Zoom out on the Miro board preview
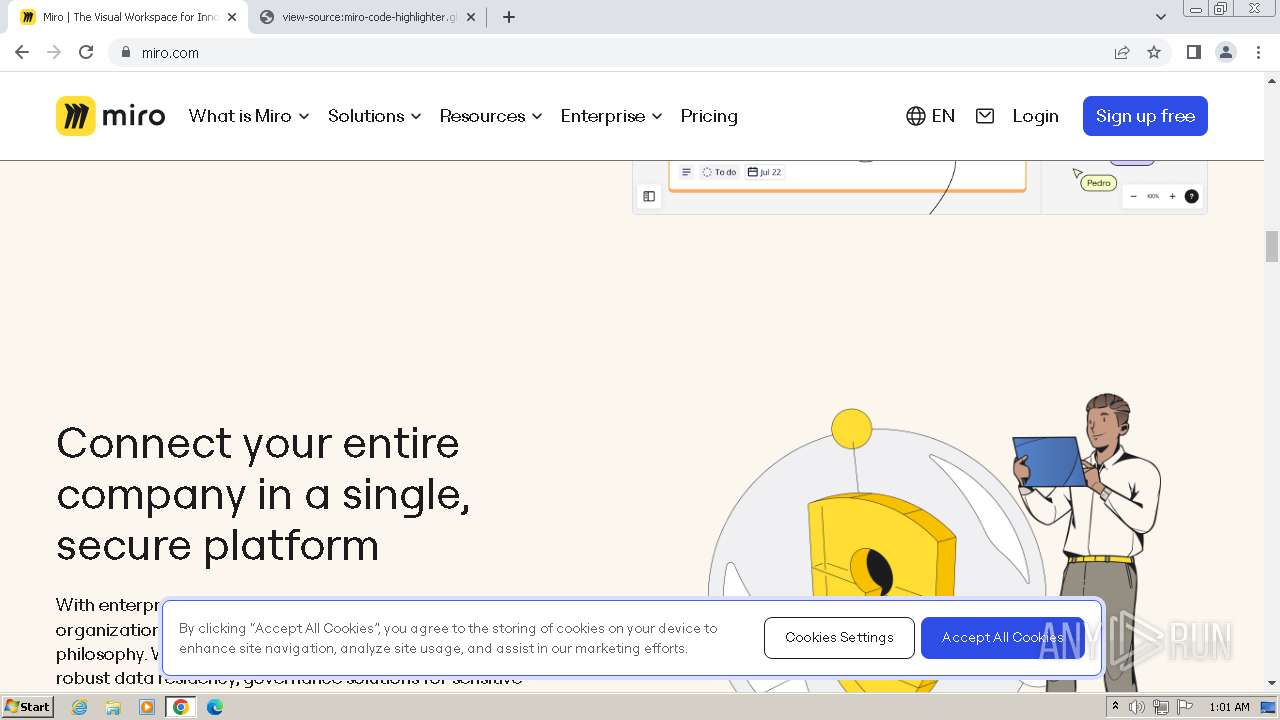 (x=1133, y=196)
